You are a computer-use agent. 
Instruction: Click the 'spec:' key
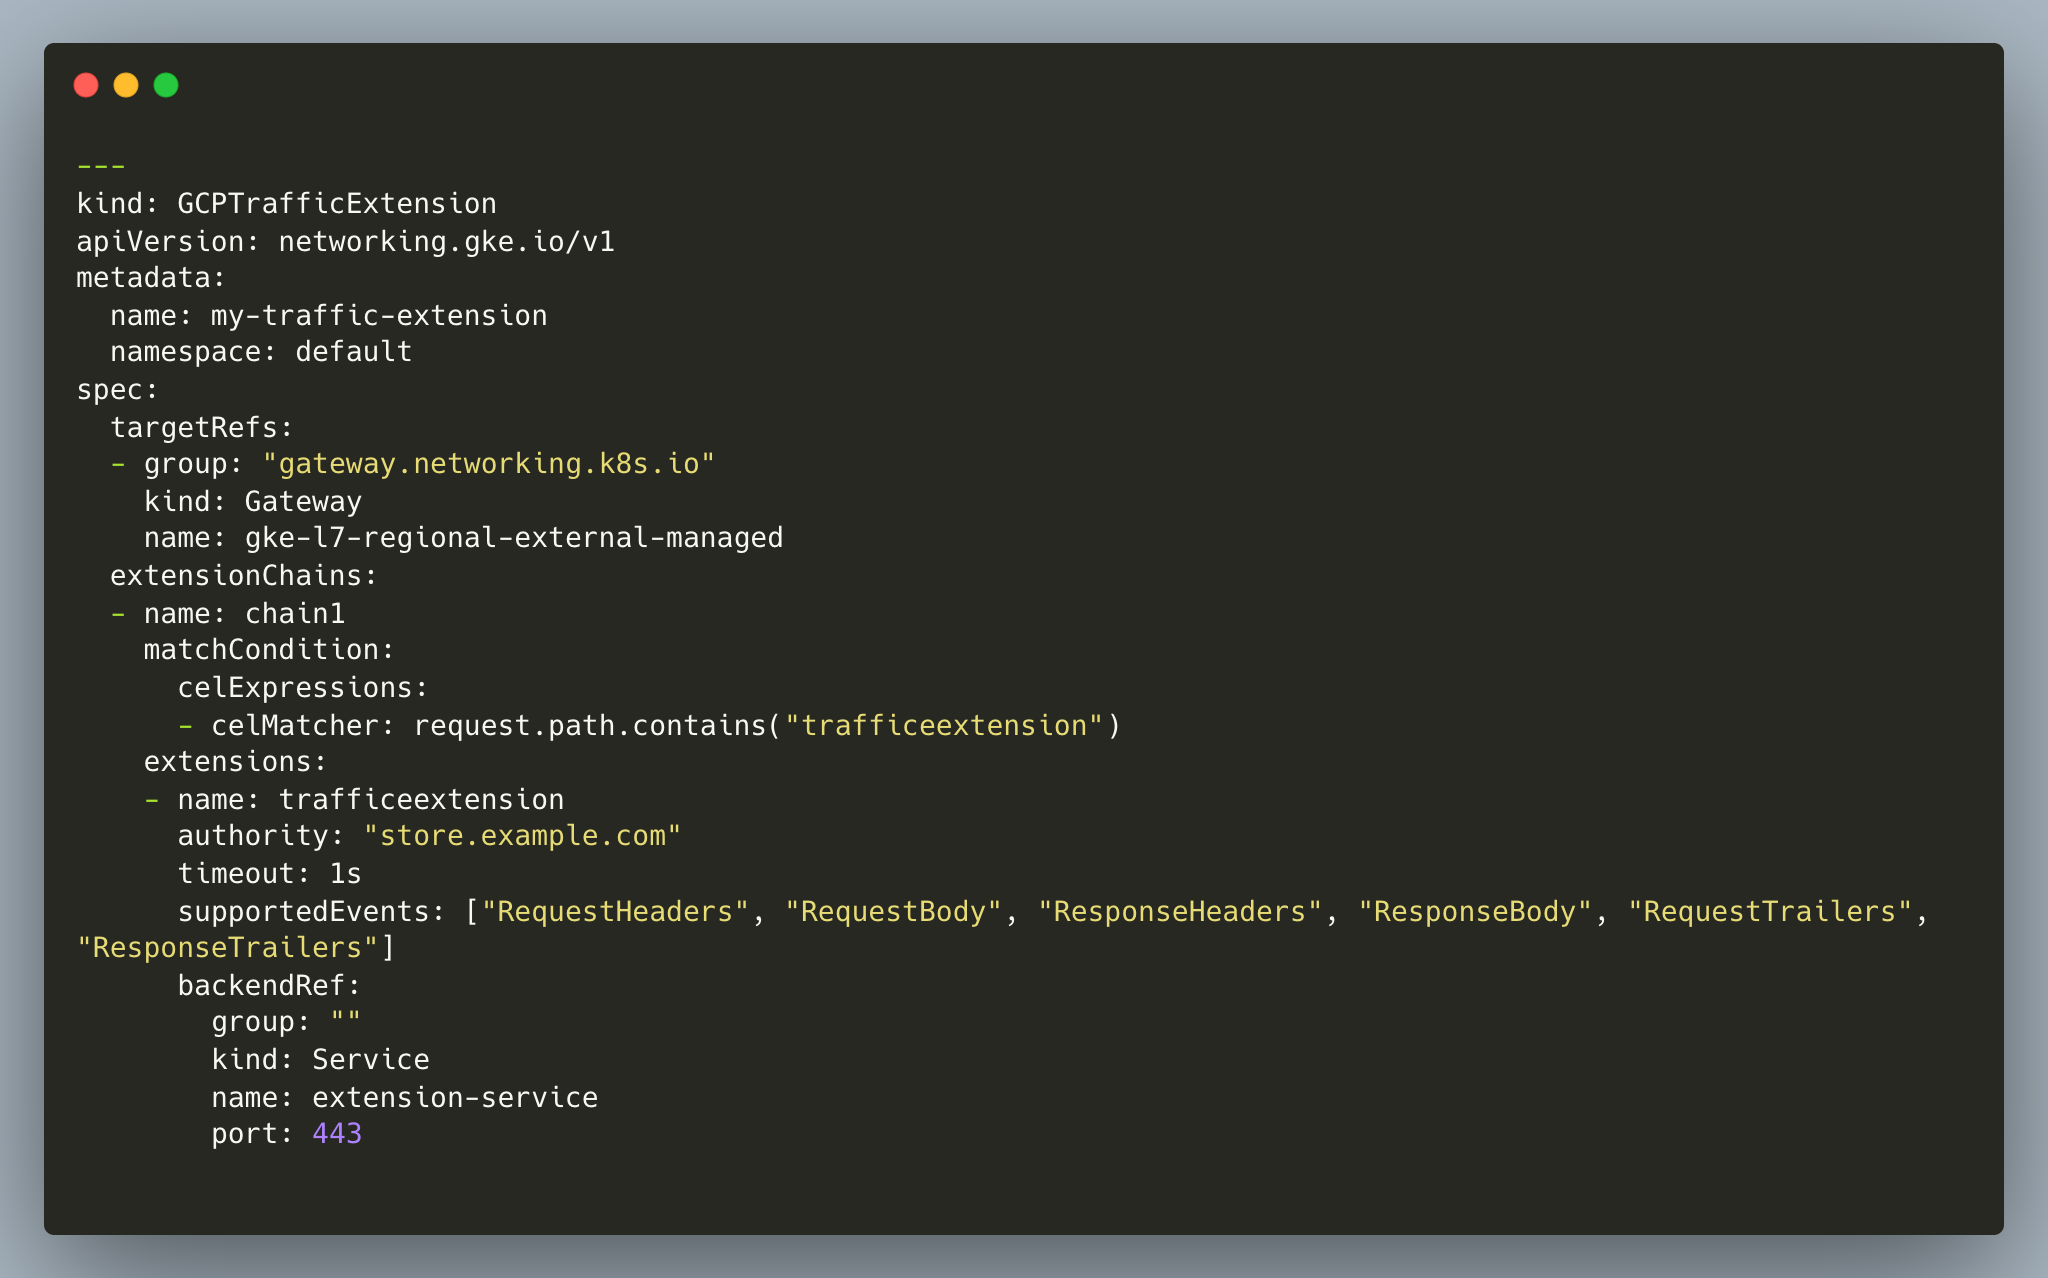(118, 390)
